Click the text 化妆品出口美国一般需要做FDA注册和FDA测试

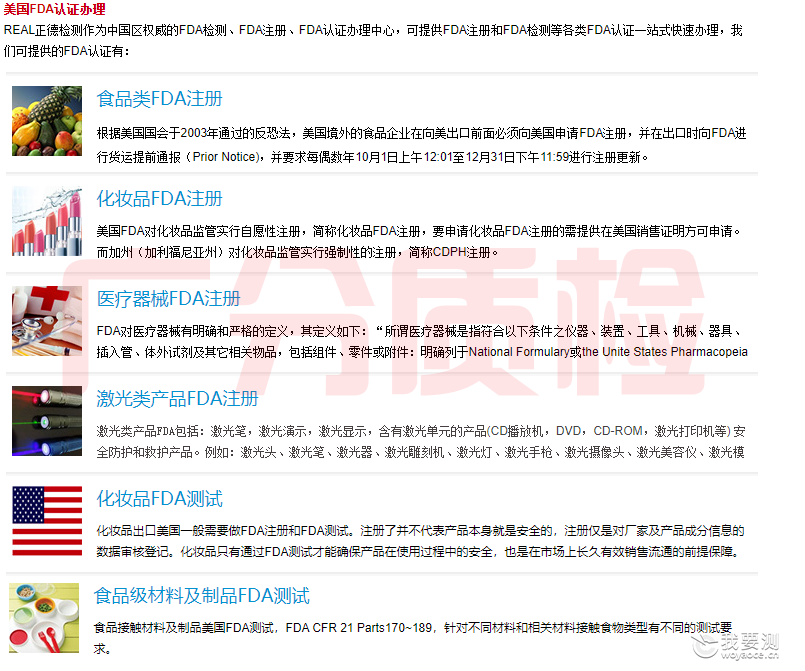(225, 531)
